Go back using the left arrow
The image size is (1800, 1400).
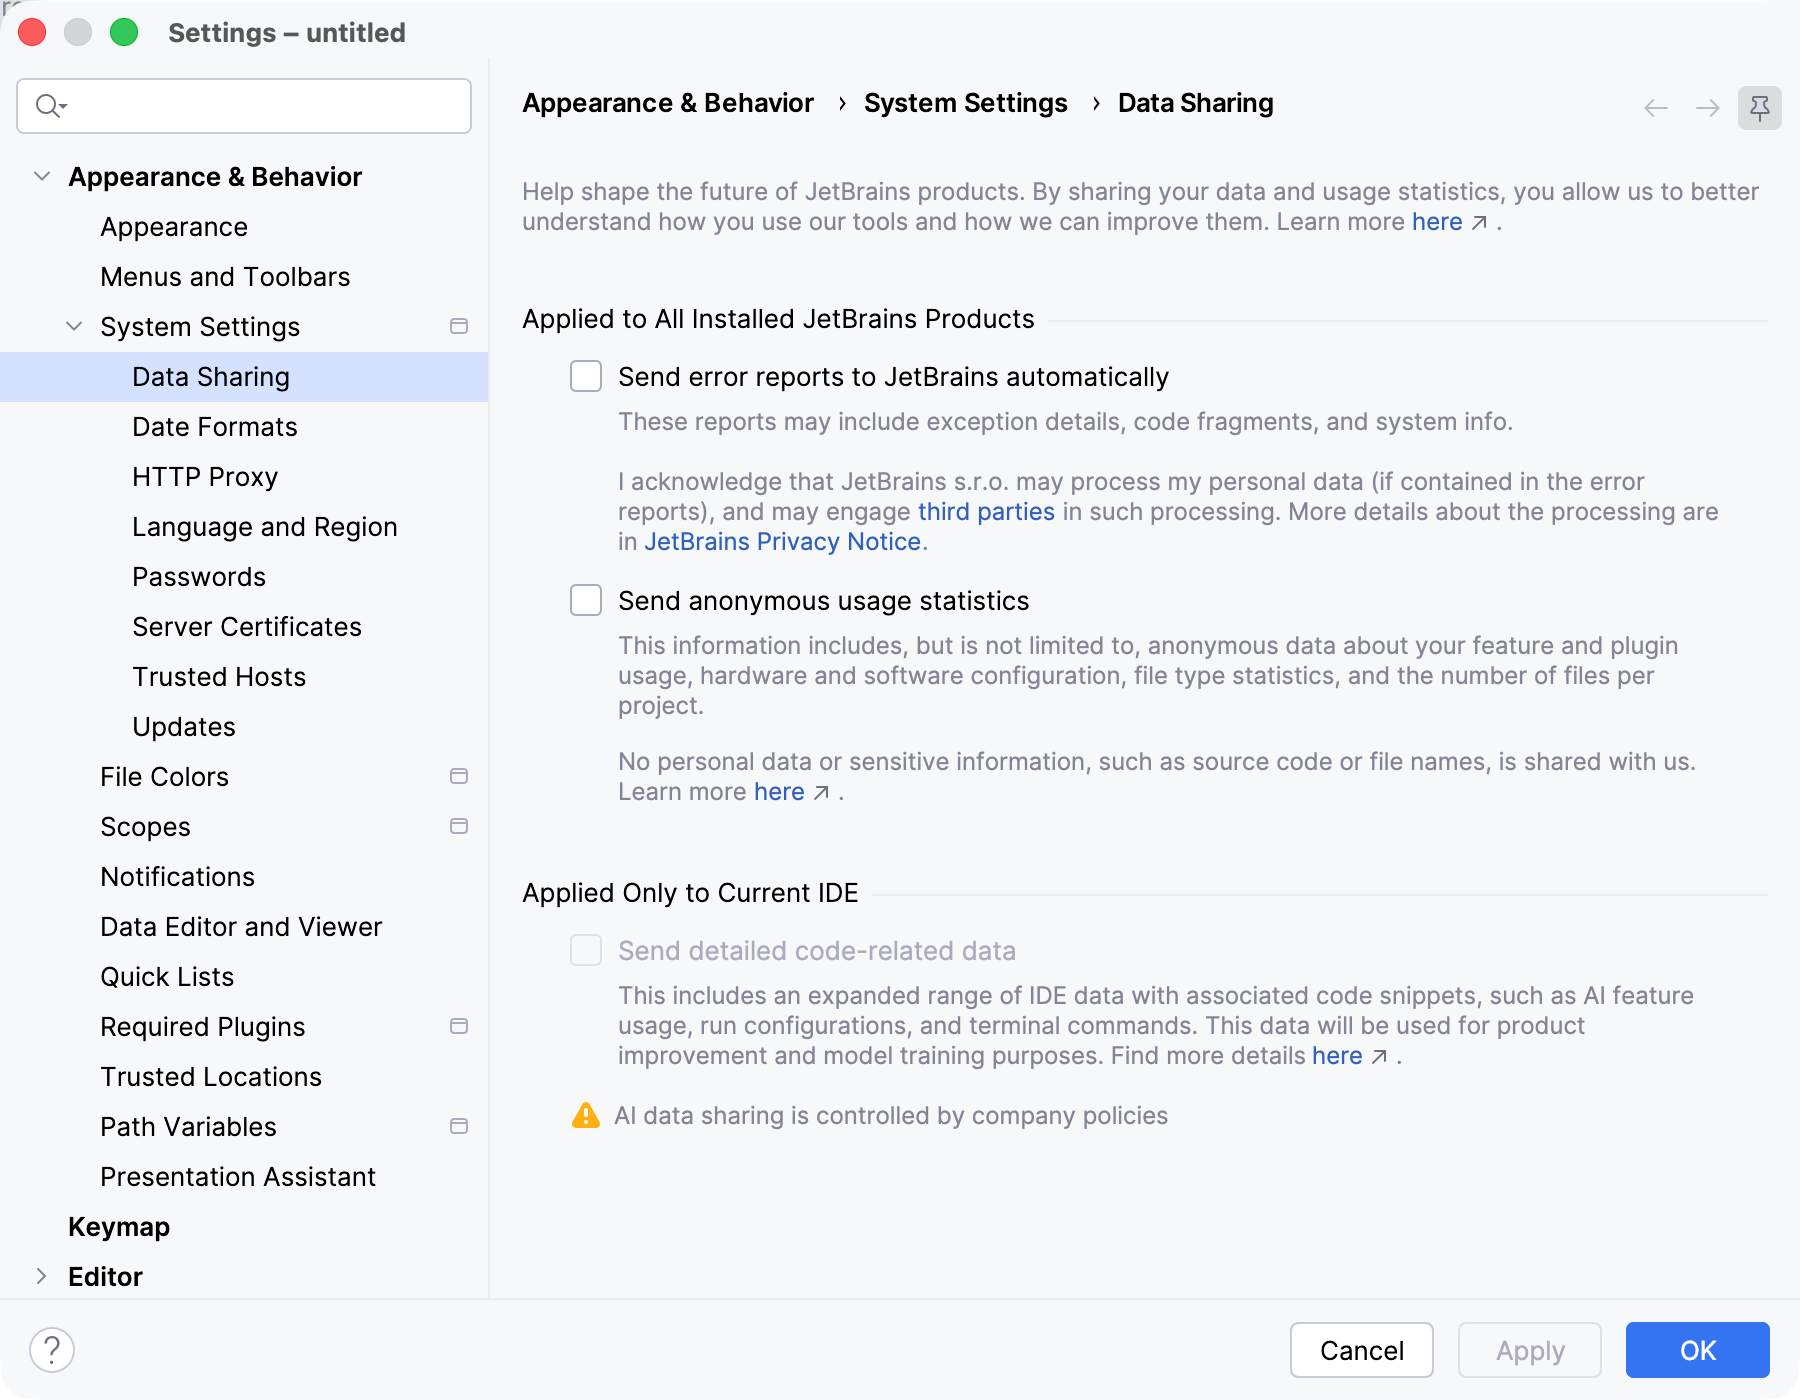tap(1656, 108)
